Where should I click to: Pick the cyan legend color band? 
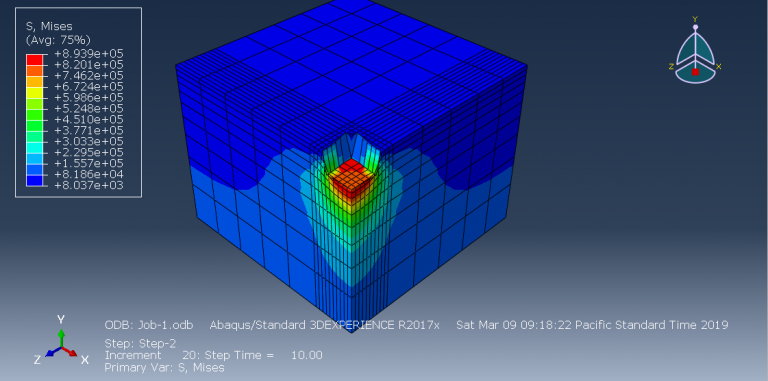(34, 147)
